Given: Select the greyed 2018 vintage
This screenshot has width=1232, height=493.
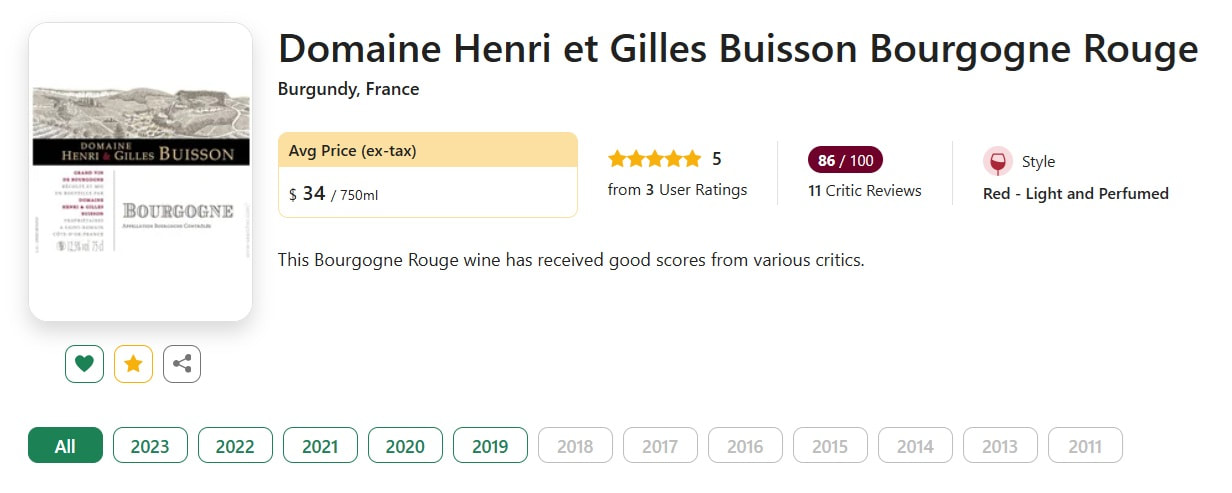Looking at the screenshot, I should pyautogui.click(x=575, y=446).
